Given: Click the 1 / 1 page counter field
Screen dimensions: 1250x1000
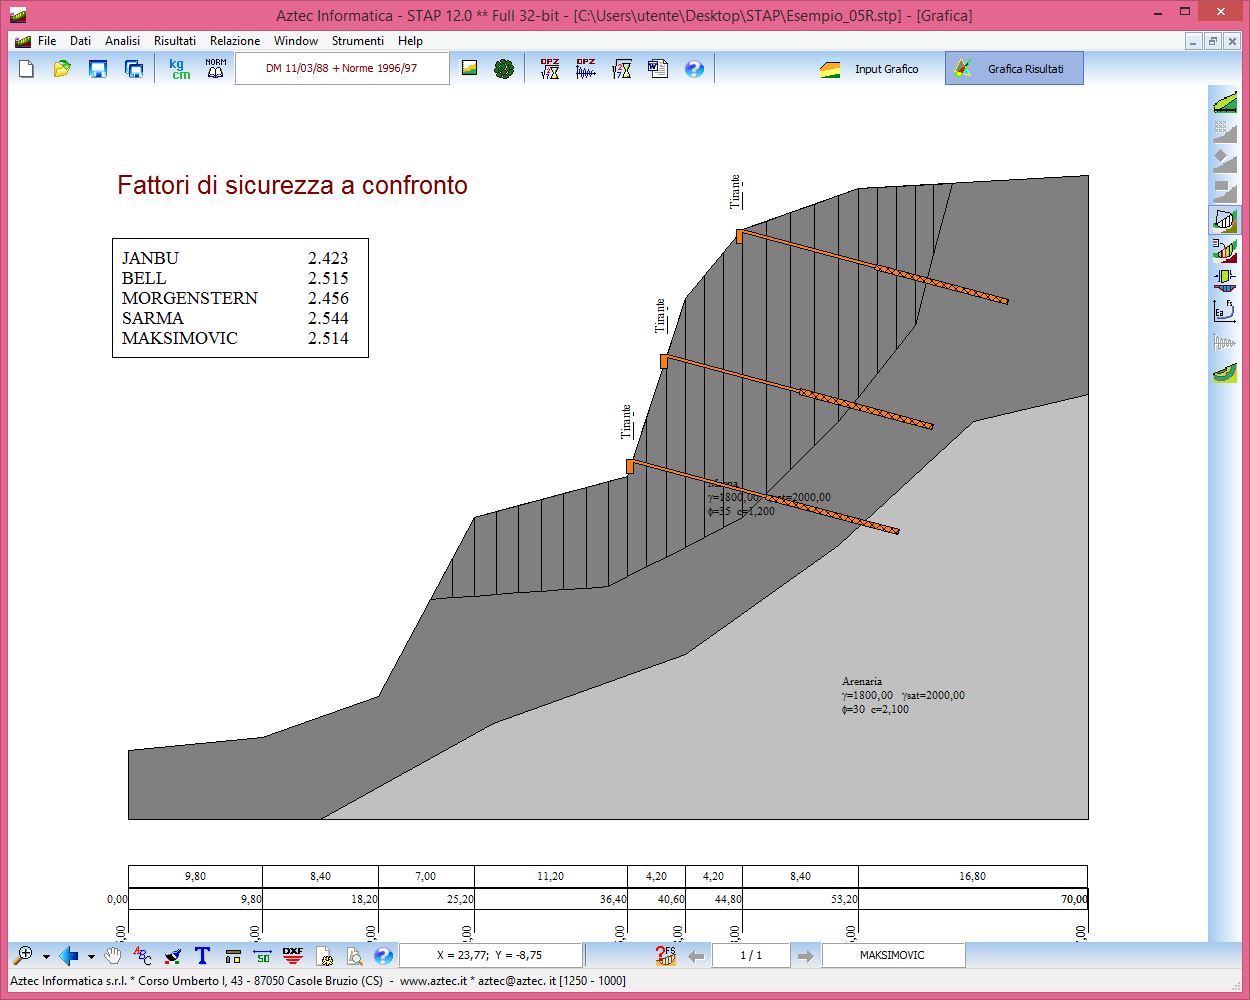Looking at the screenshot, I should (750, 956).
